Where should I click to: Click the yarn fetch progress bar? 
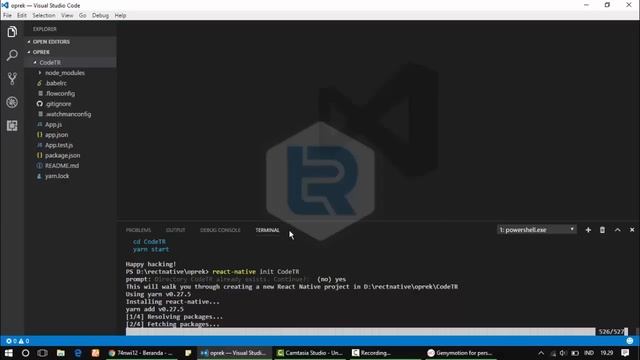point(360,331)
